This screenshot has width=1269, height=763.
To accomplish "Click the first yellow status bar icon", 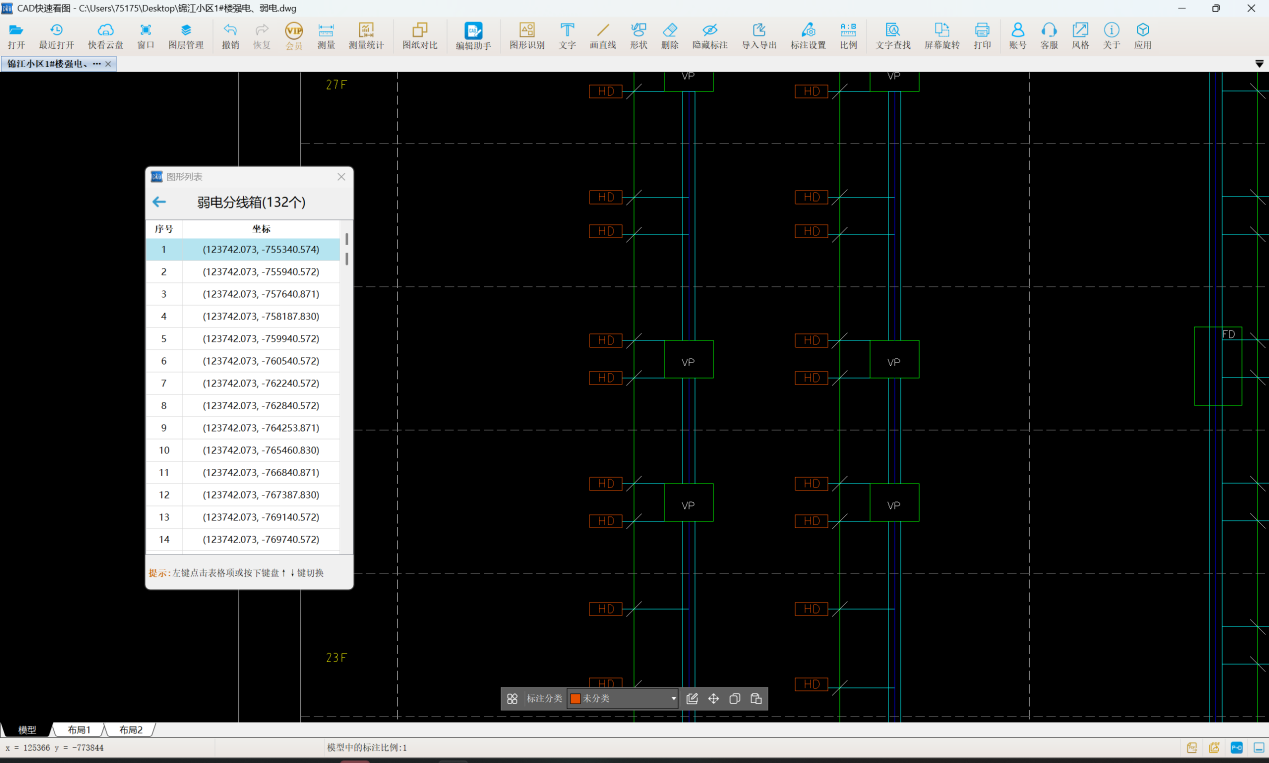I will [x=1192, y=748].
